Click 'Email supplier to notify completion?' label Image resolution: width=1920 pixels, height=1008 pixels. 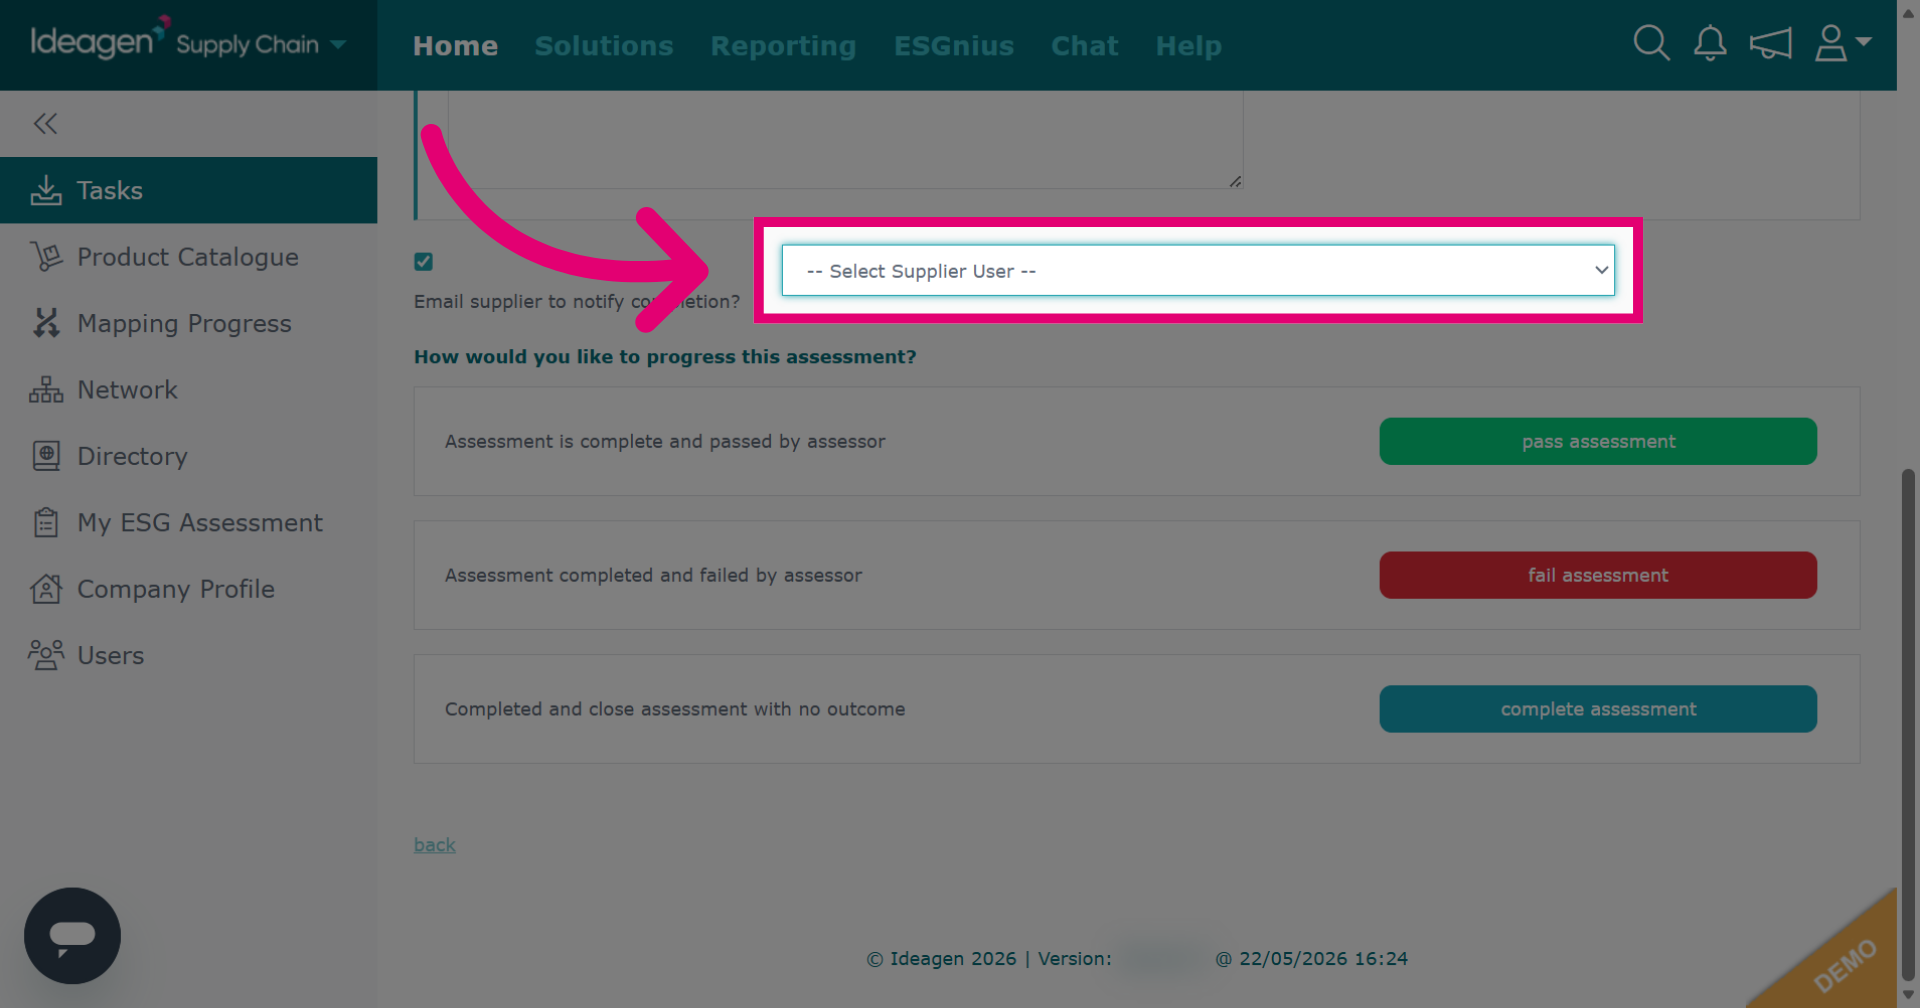577,301
